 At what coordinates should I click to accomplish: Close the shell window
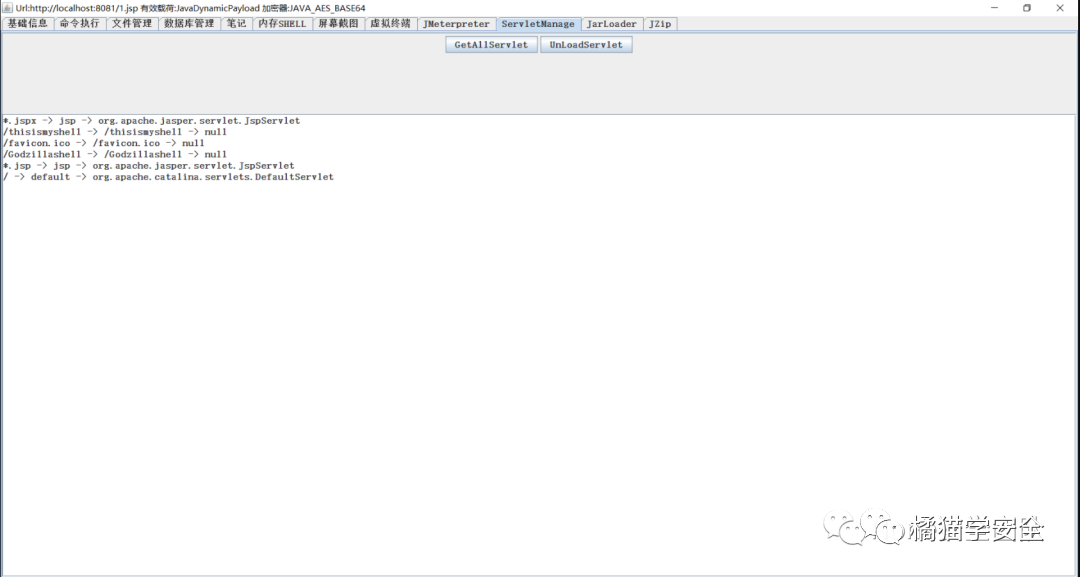coord(1060,8)
